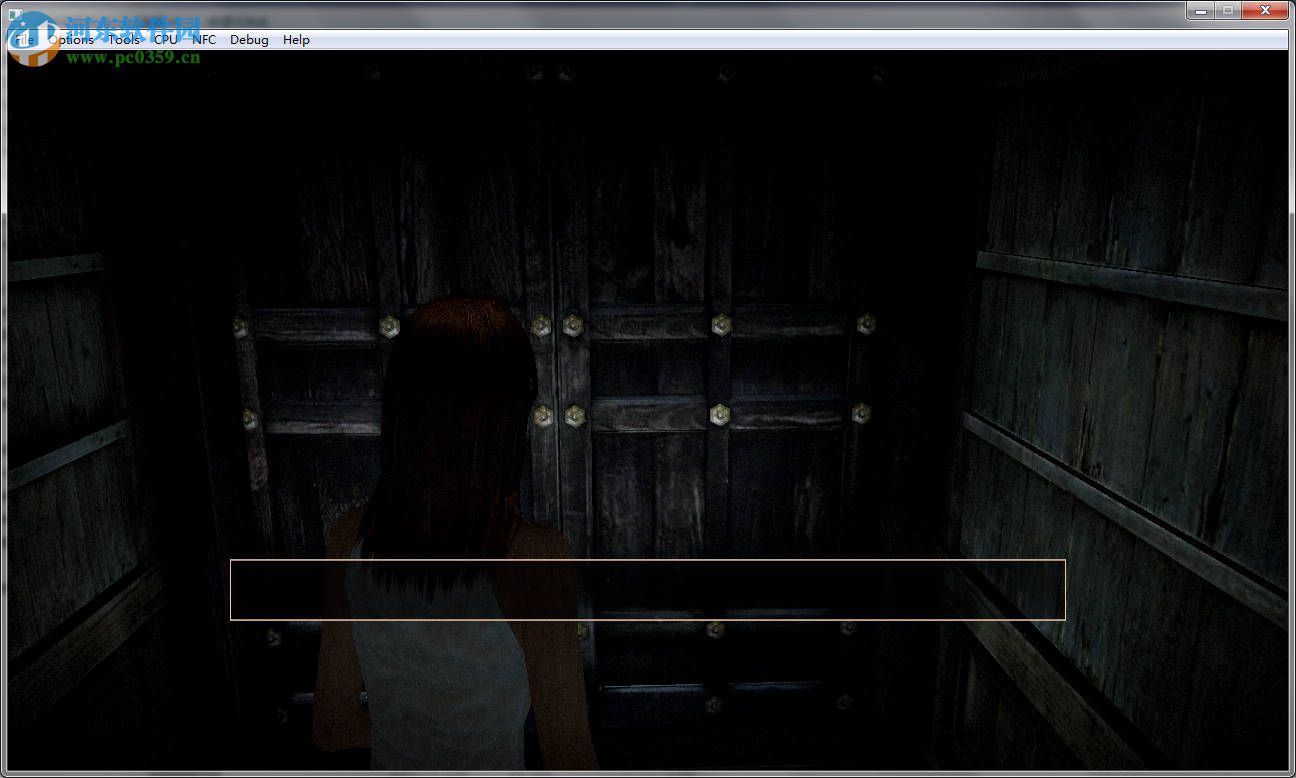Image resolution: width=1296 pixels, height=778 pixels.
Task: Open the CPU menu
Action: point(165,40)
